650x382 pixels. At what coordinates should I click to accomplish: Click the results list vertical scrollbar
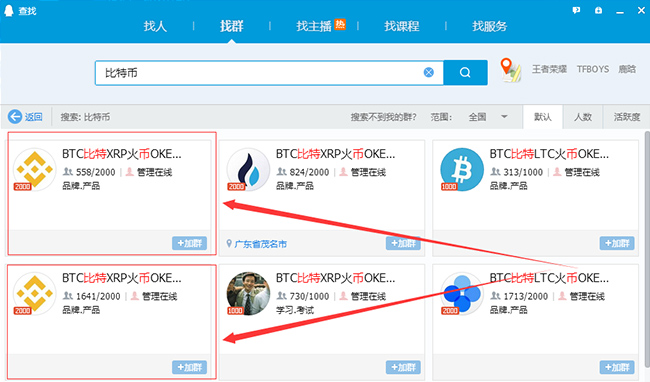pos(647,249)
